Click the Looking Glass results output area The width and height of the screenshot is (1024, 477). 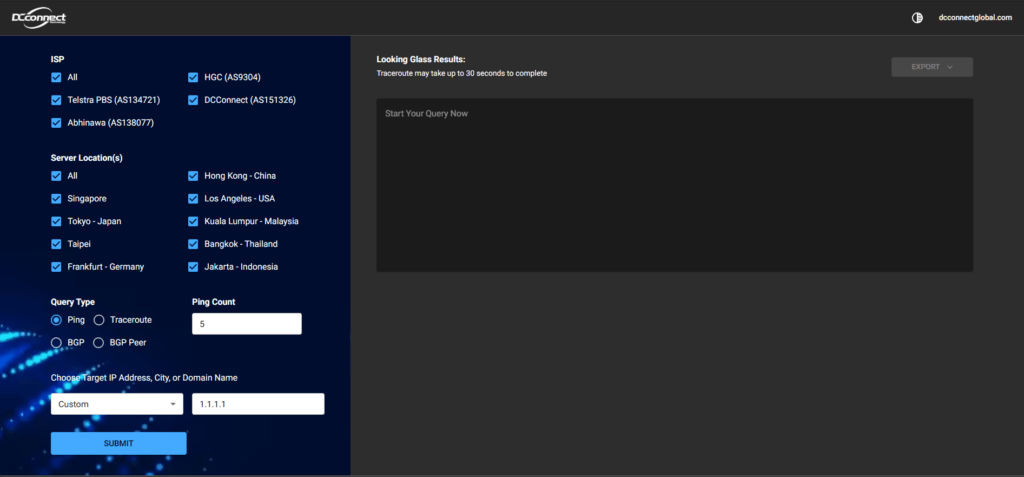tap(674, 185)
